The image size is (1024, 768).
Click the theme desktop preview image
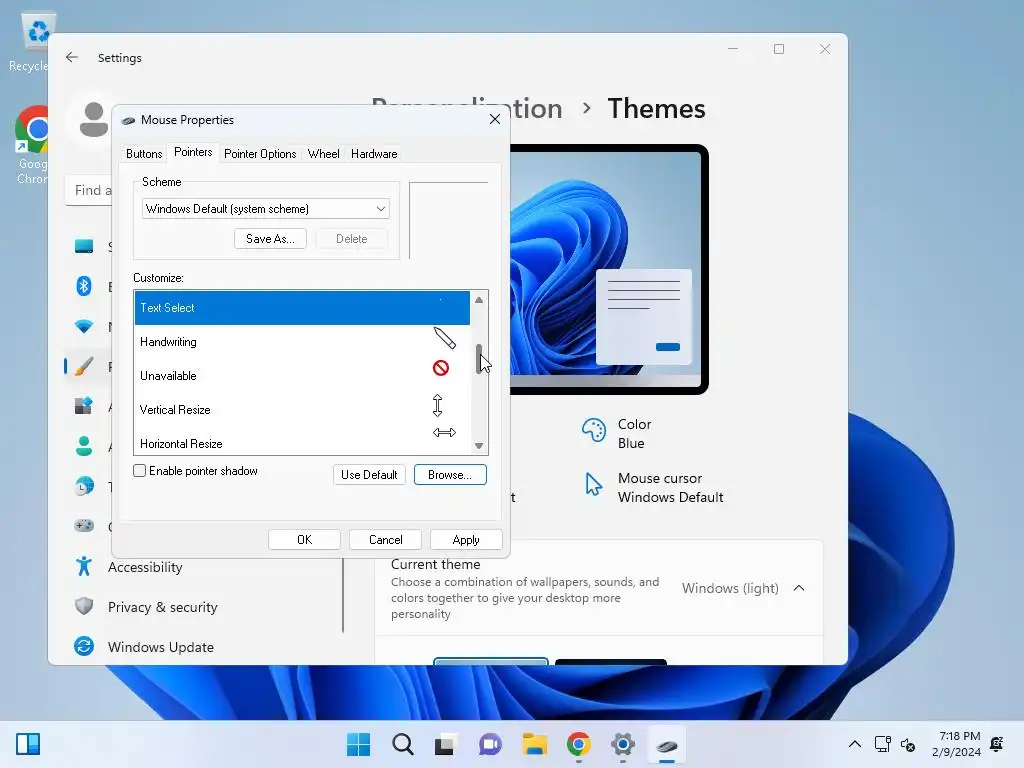pyautogui.click(x=605, y=268)
